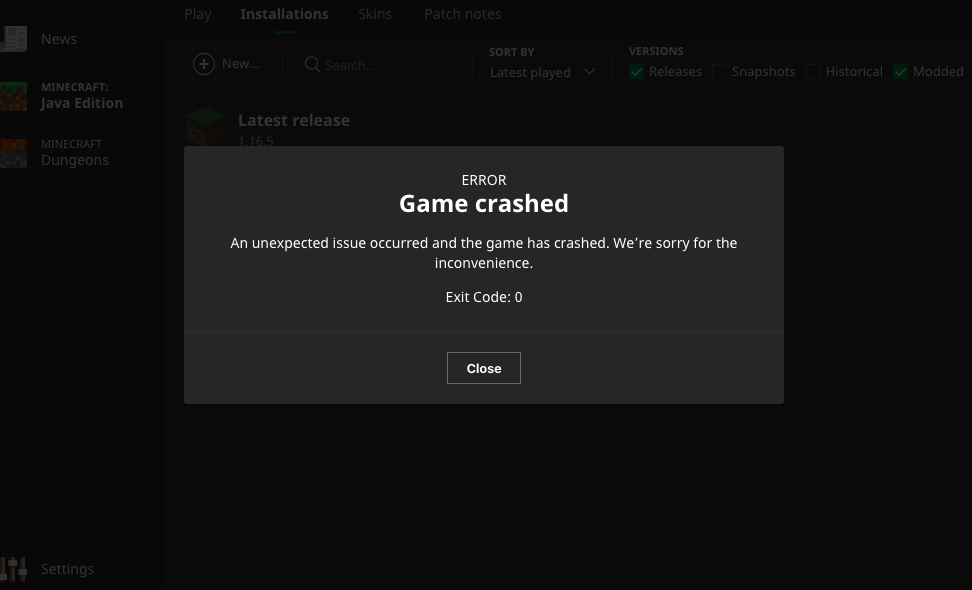Close the Game crashed dialog
The image size is (972, 590).
point(484,368)
